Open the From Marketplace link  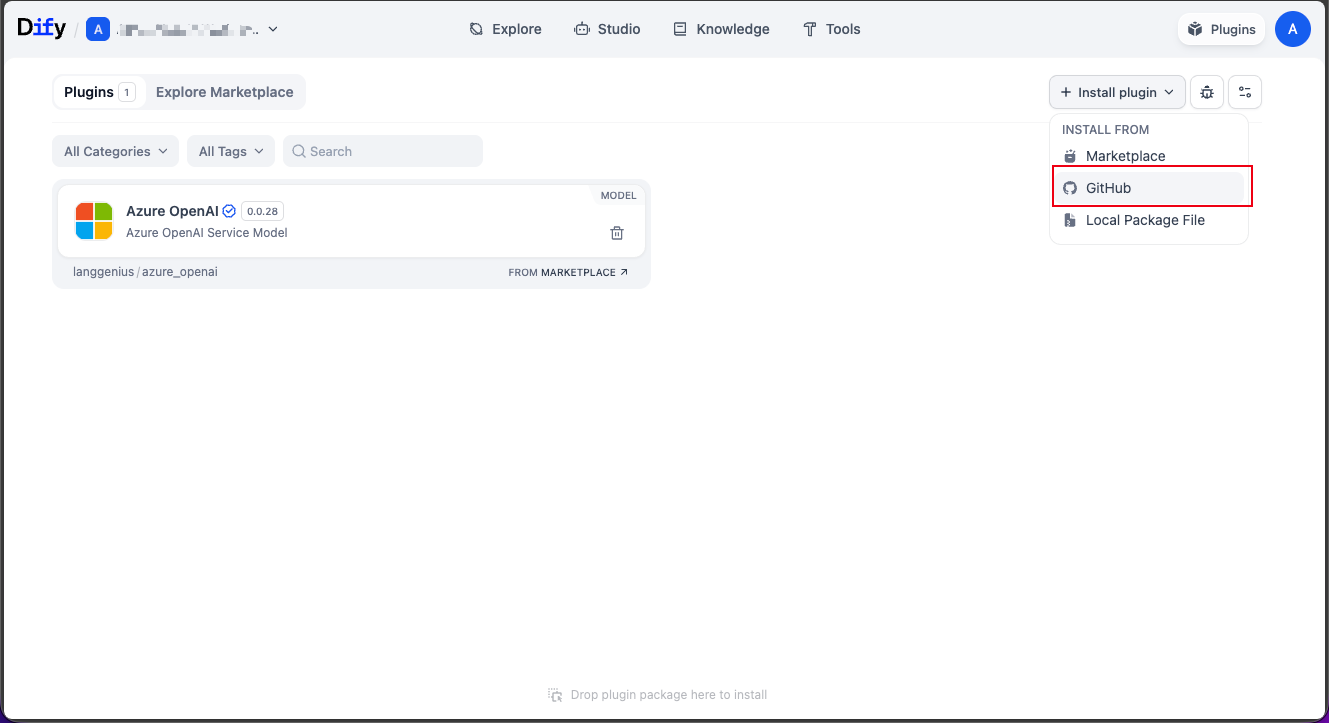[x=568, y=272]
